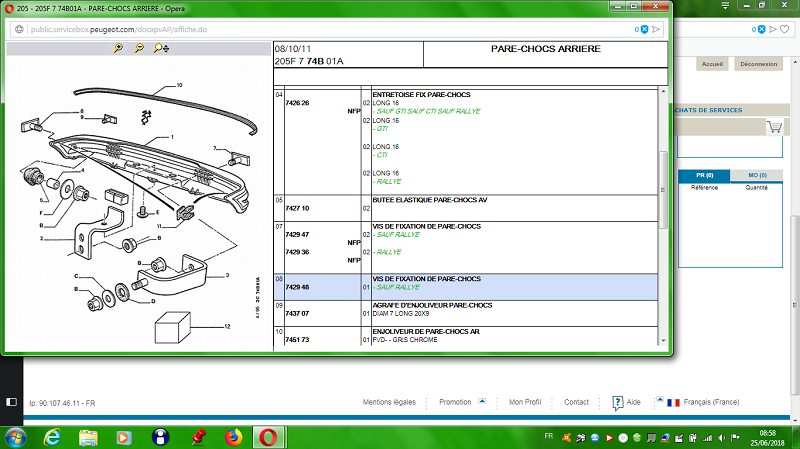Switch to the PR (0) tab

pyautogui.click(x=703, y=176)
